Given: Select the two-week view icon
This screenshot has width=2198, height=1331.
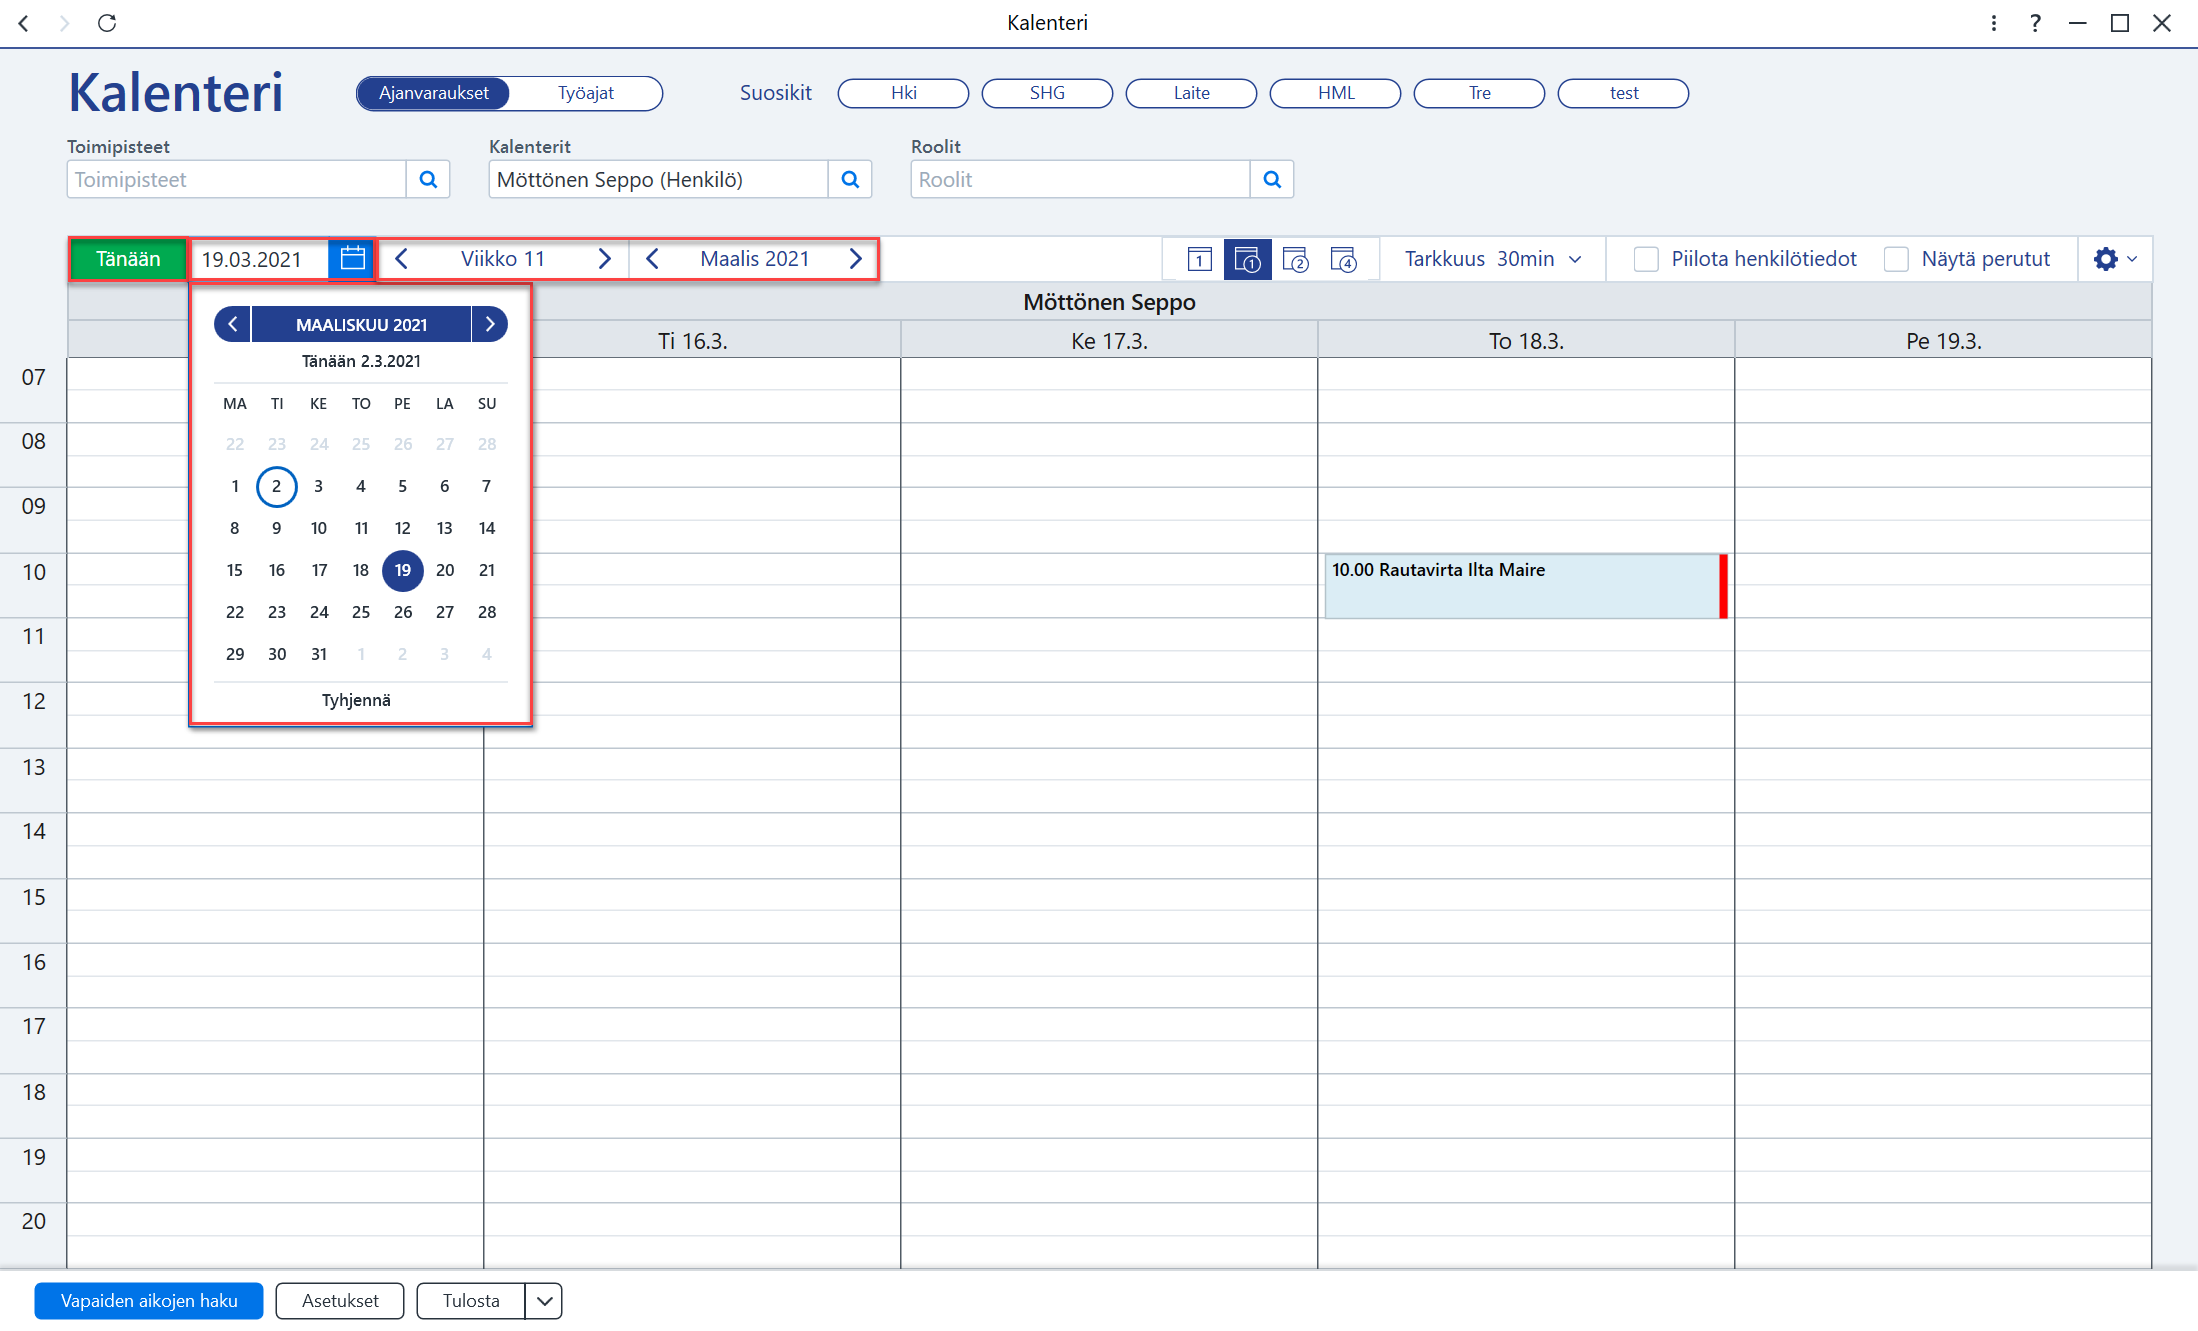Looking at the screenshot, I should pyautogui.click(x=1295, y=260).
